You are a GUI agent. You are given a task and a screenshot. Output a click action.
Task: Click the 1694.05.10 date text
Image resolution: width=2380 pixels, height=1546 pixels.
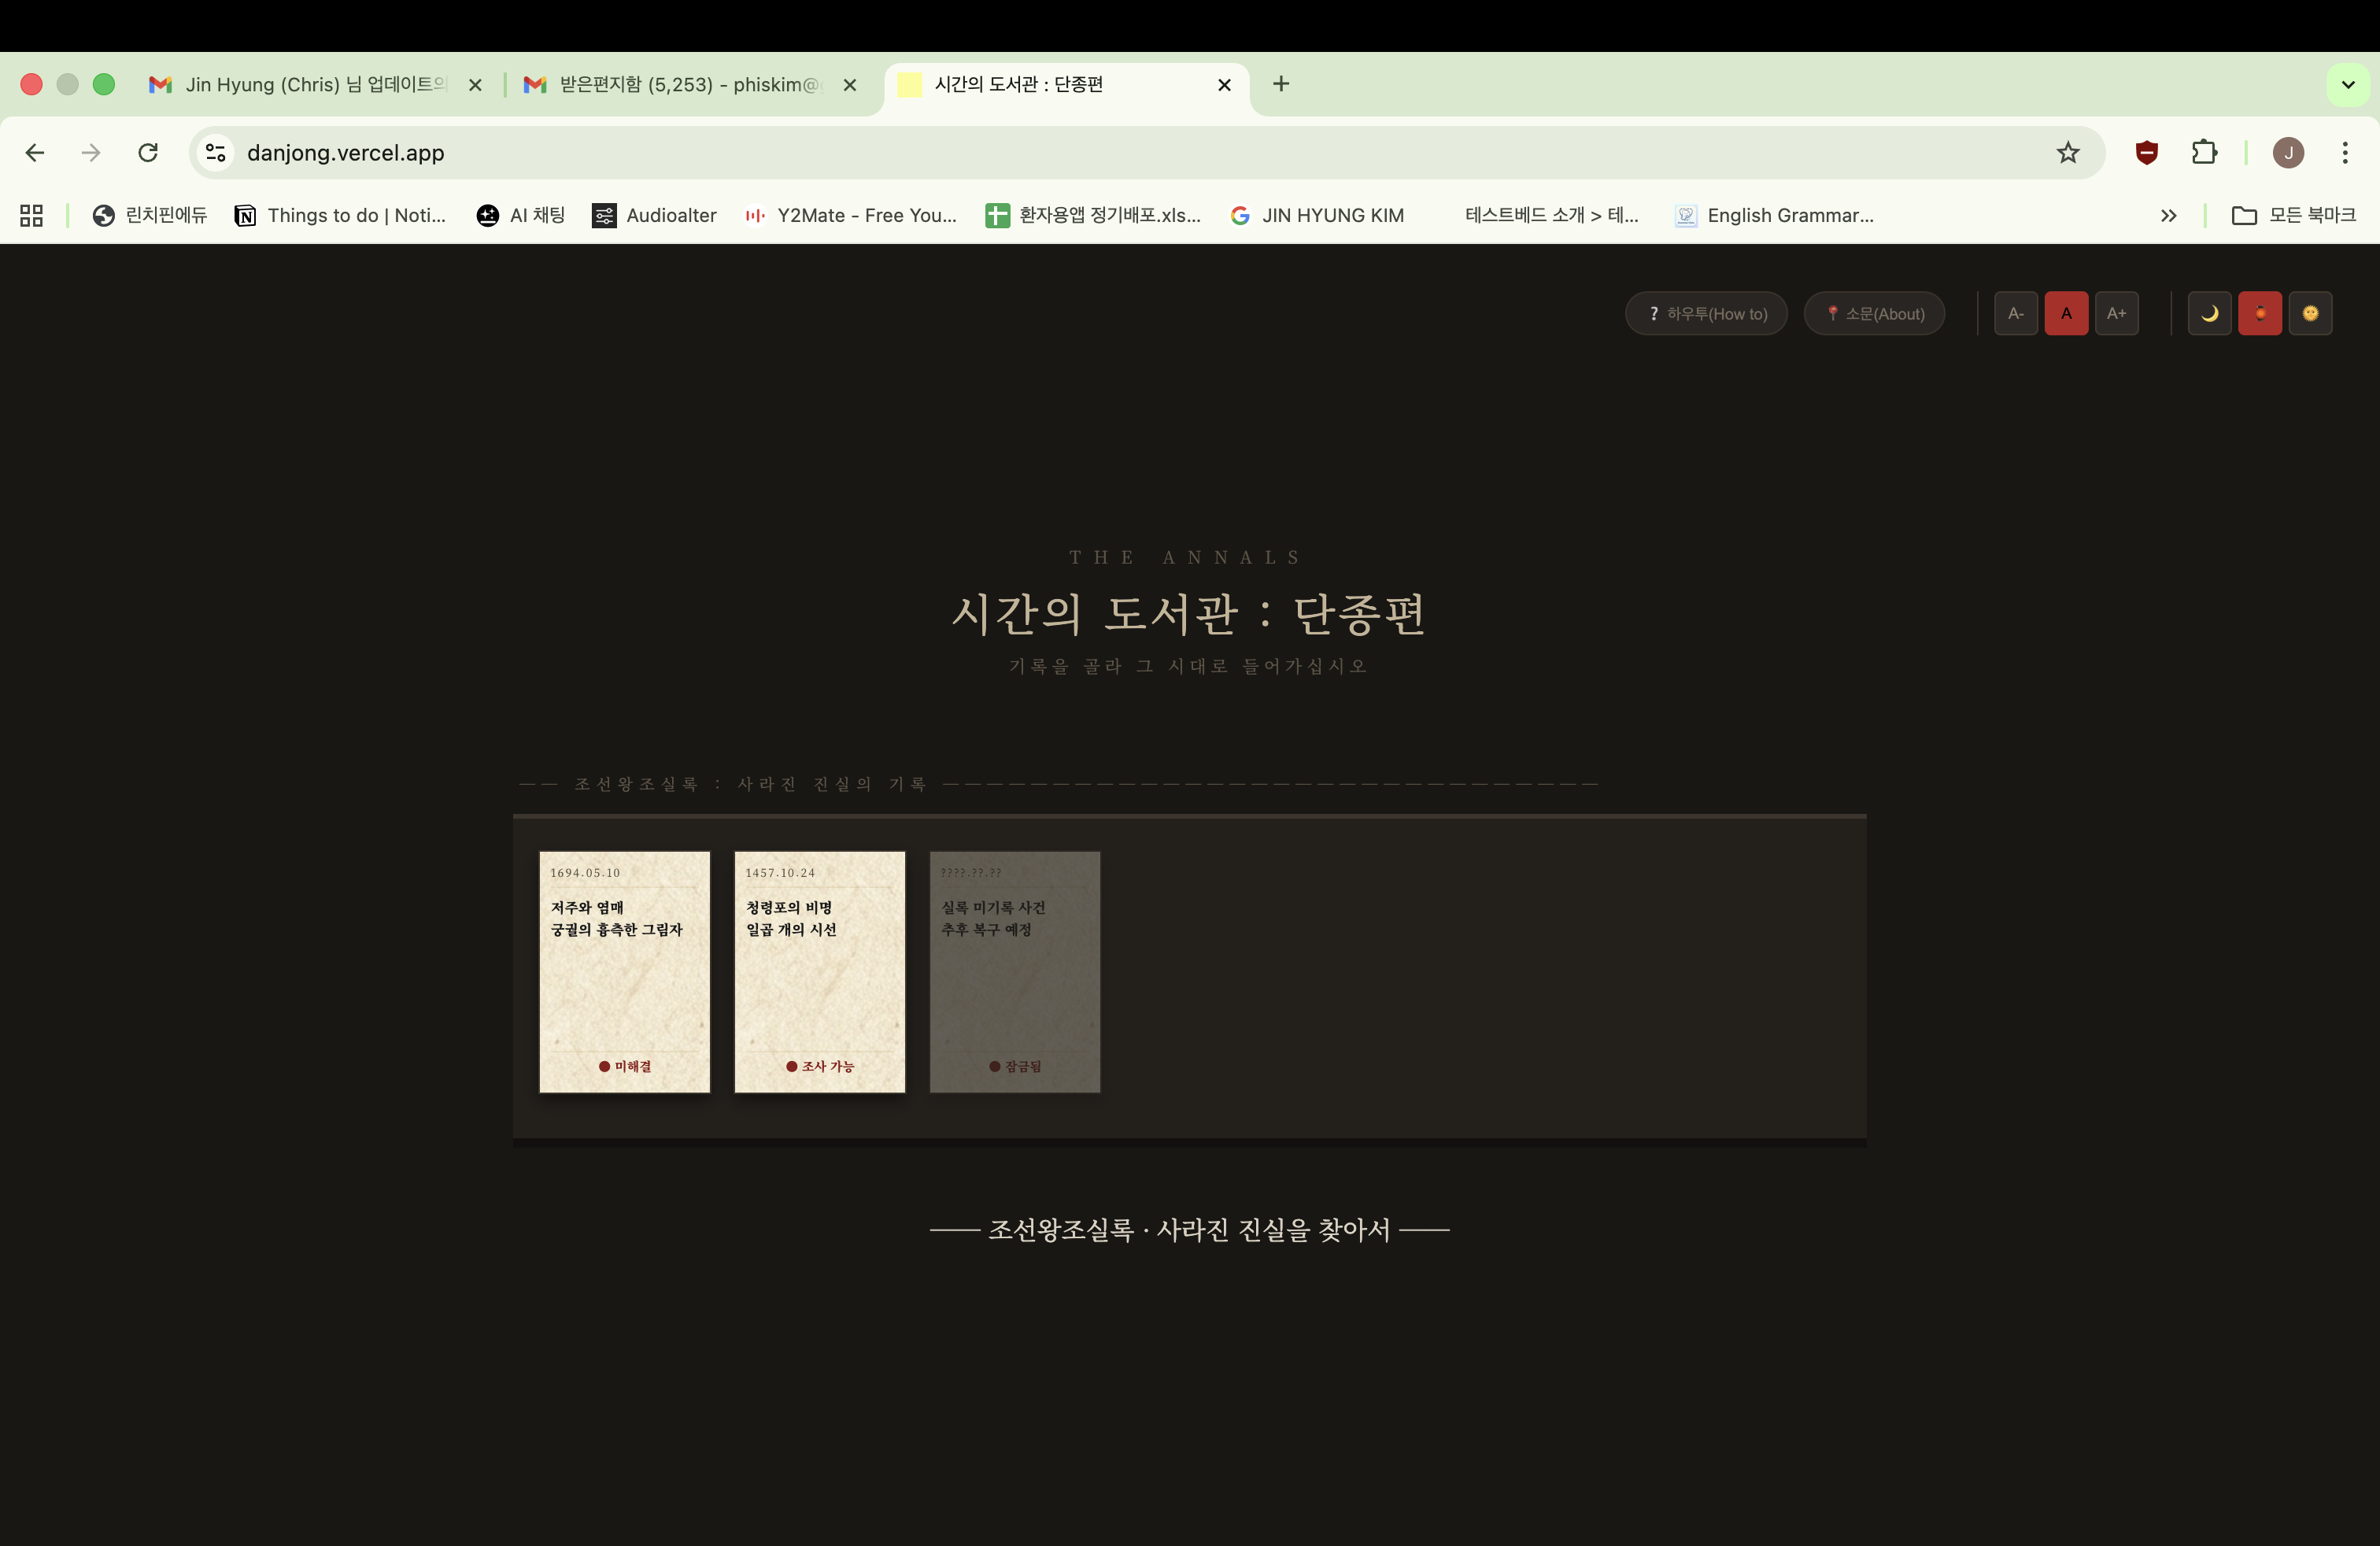585,873
